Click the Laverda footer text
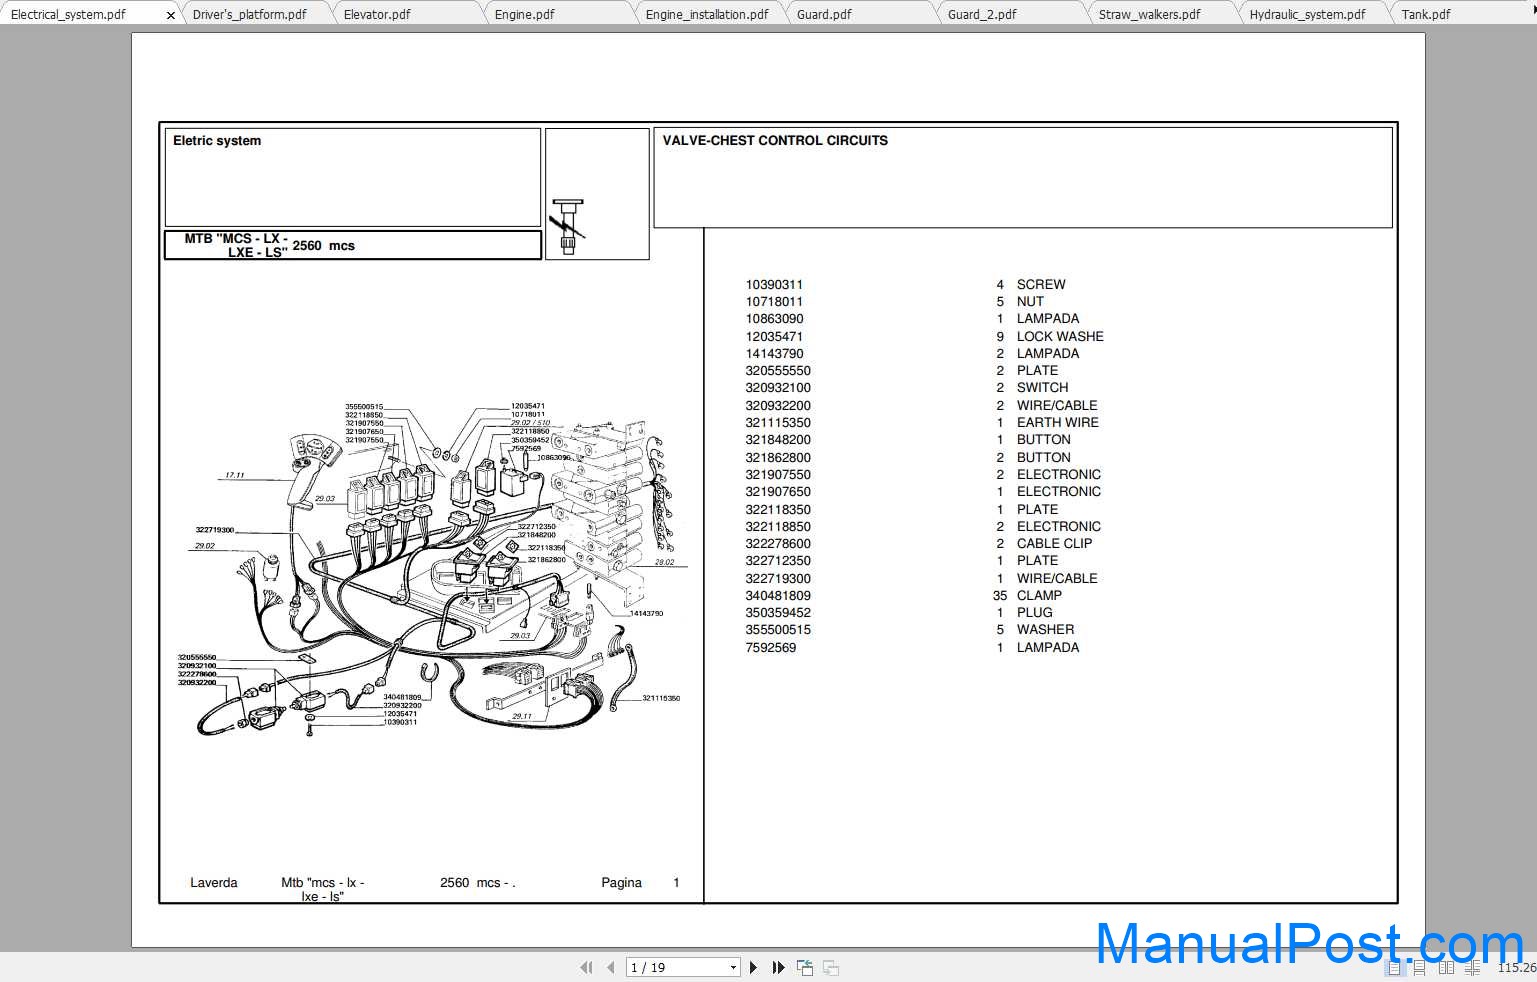This screenshot has width=1537, height=982. [x=214, y=883]
